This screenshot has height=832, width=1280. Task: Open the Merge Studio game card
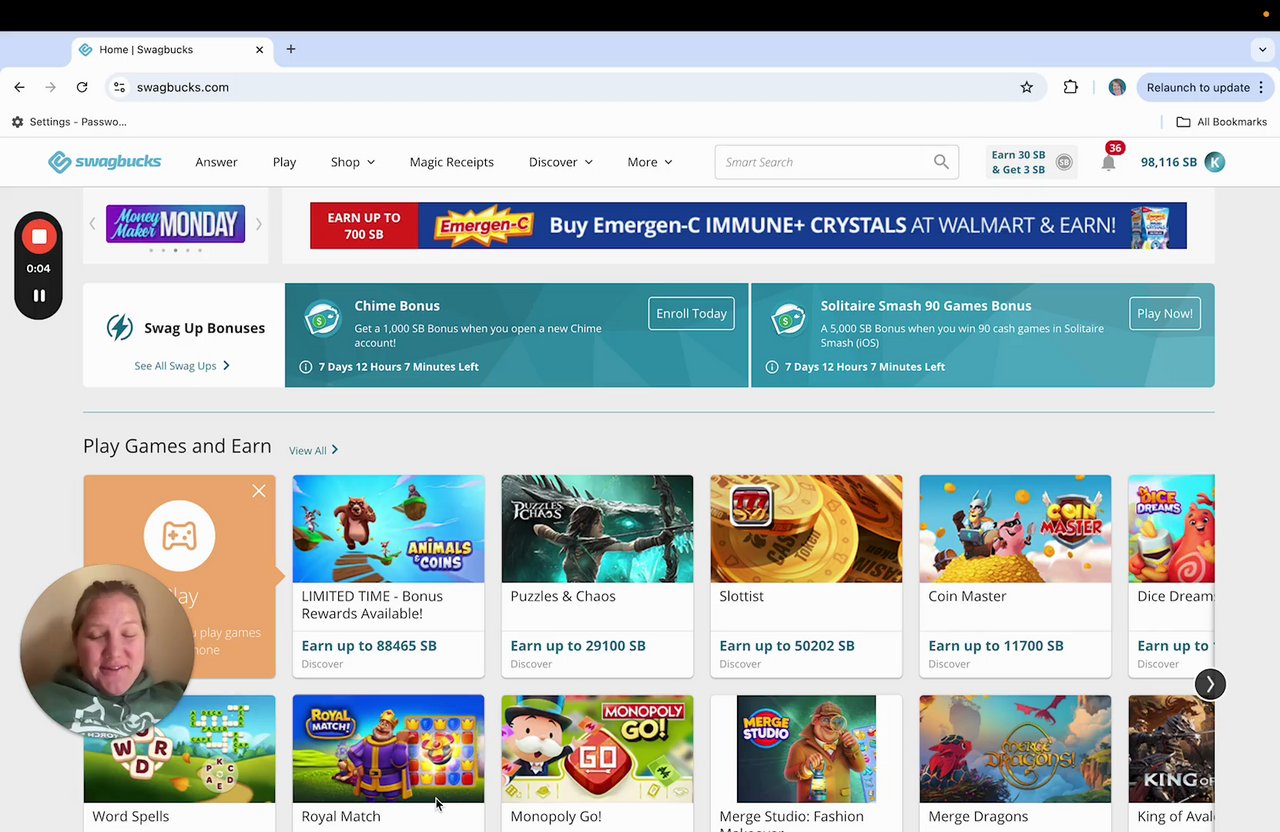pyautogui.click(x=806, y=763)
